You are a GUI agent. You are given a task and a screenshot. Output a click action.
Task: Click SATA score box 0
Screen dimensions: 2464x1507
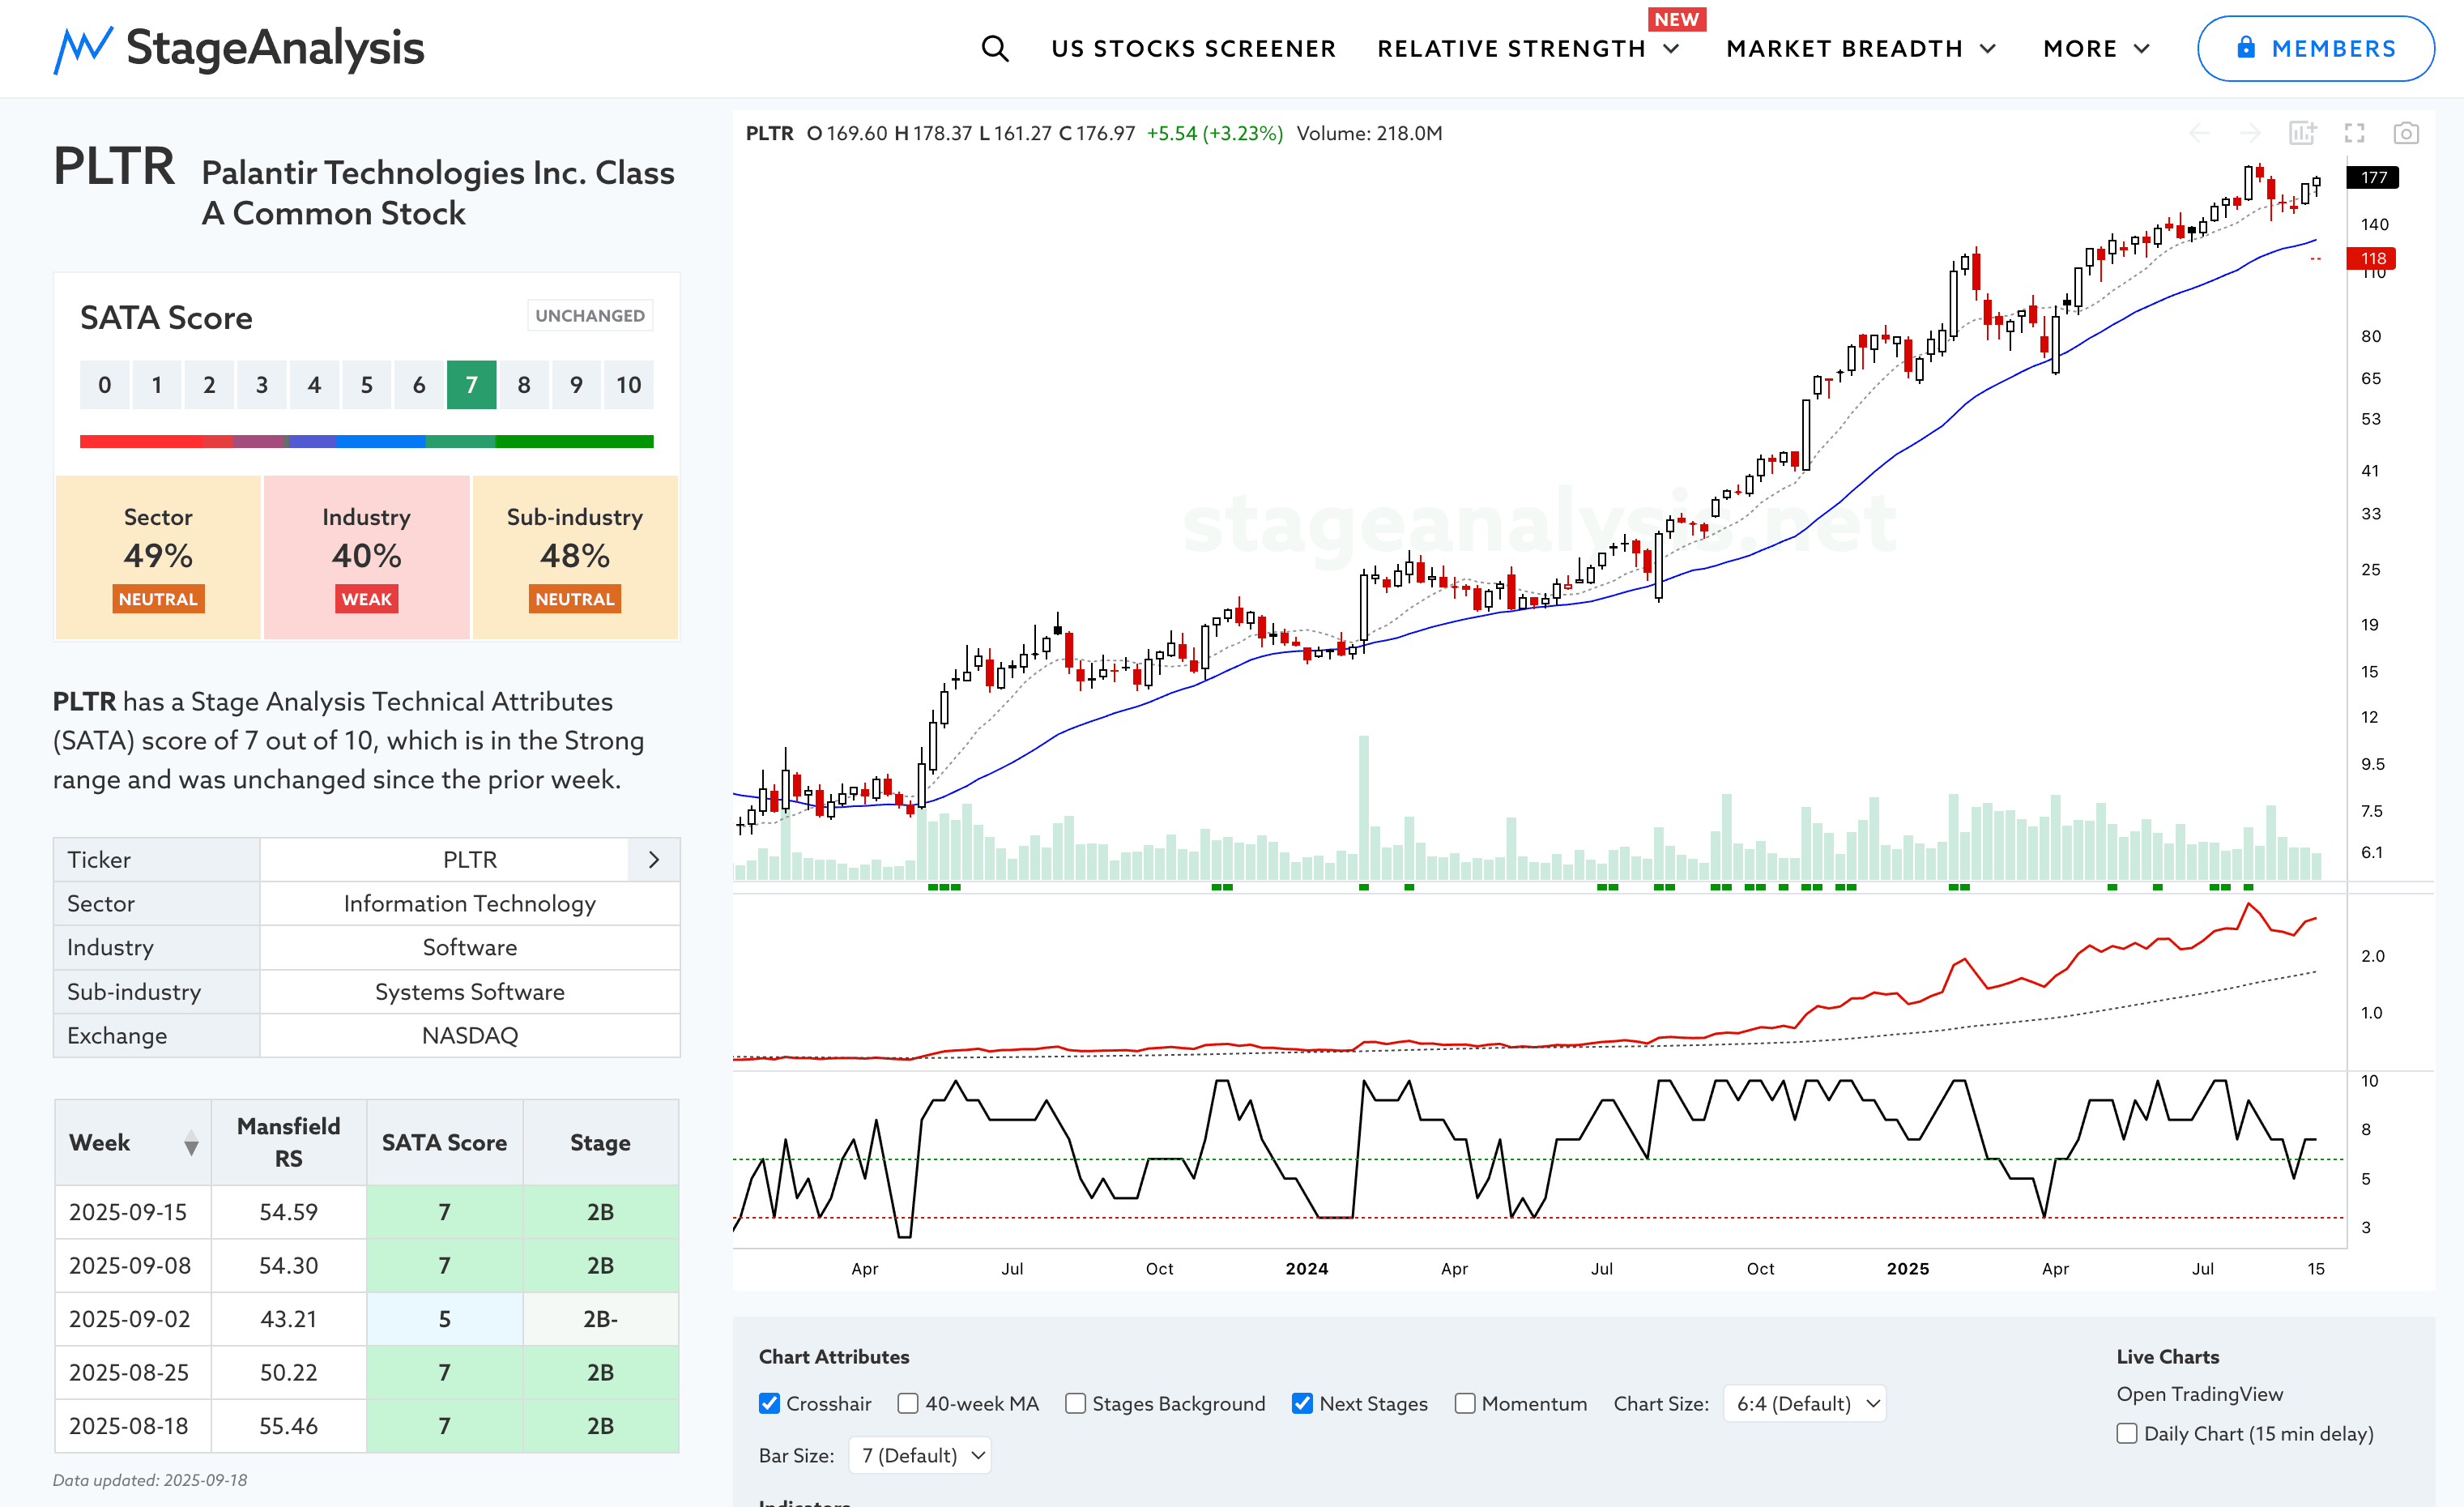click(104, 385)
